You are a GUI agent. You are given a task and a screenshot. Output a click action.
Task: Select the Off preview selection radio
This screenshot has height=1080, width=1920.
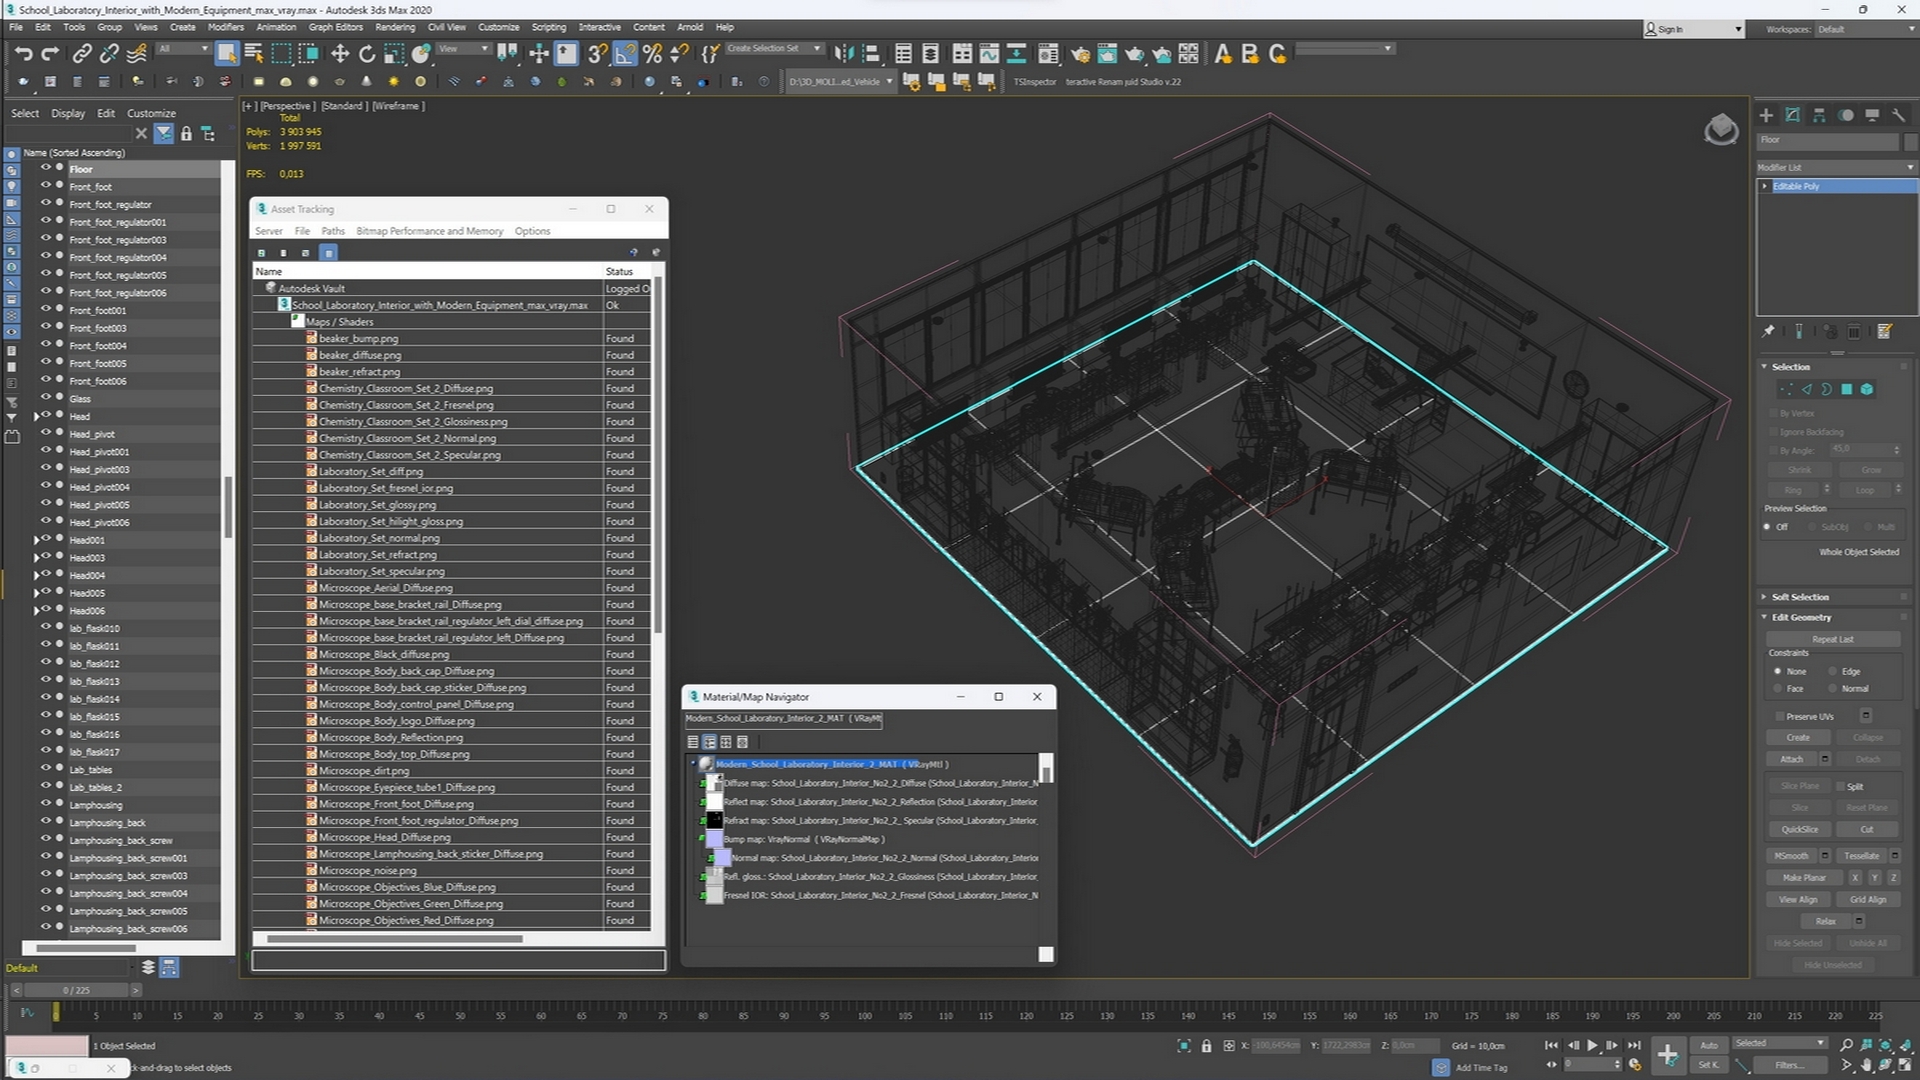[x=1767, y=527]
